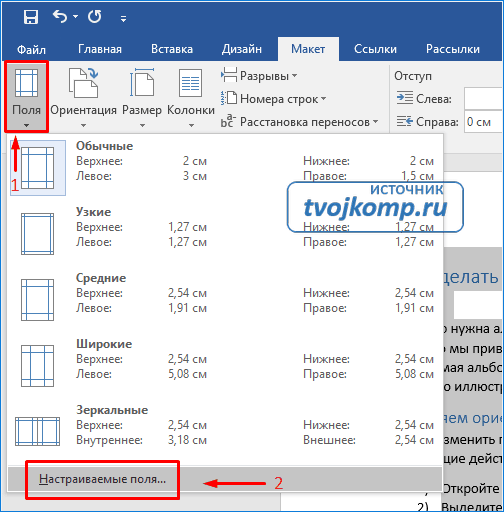This screenshot has width=504, height=512.
Task: Choose Настраиваемые поля custom margins option
Action: (x=102, y=479)
